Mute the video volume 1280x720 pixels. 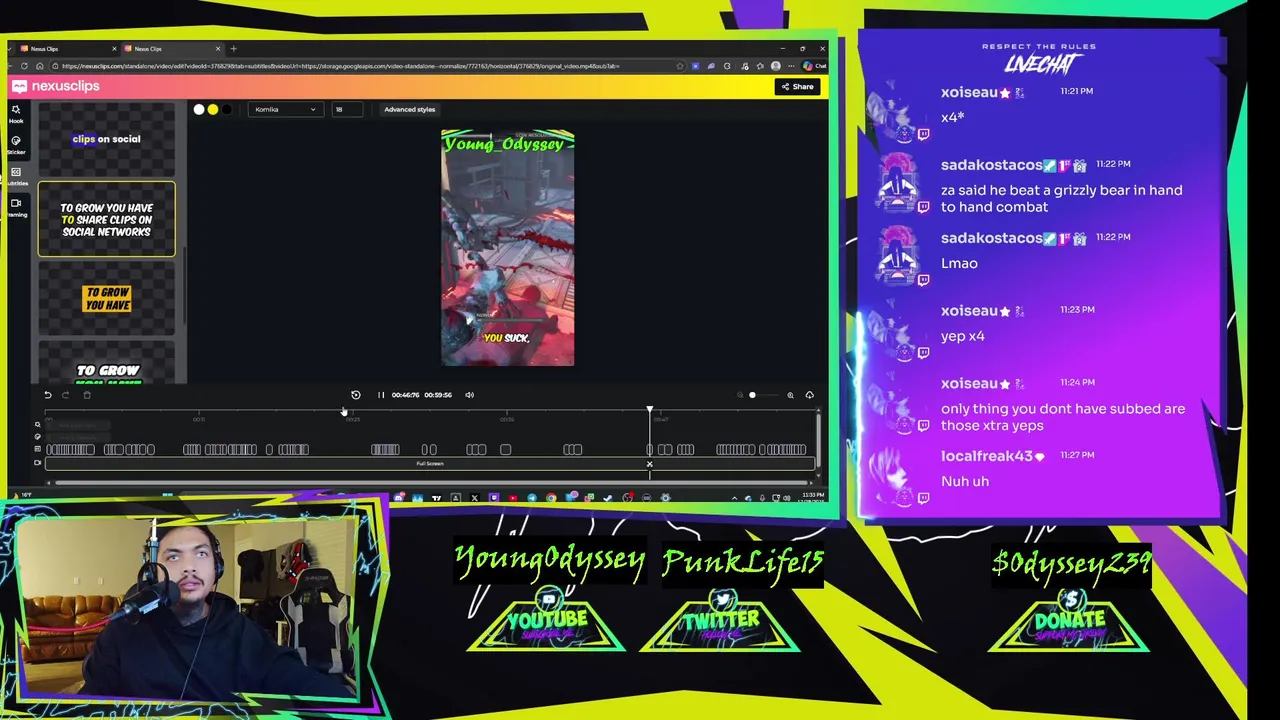coord(469,395)
